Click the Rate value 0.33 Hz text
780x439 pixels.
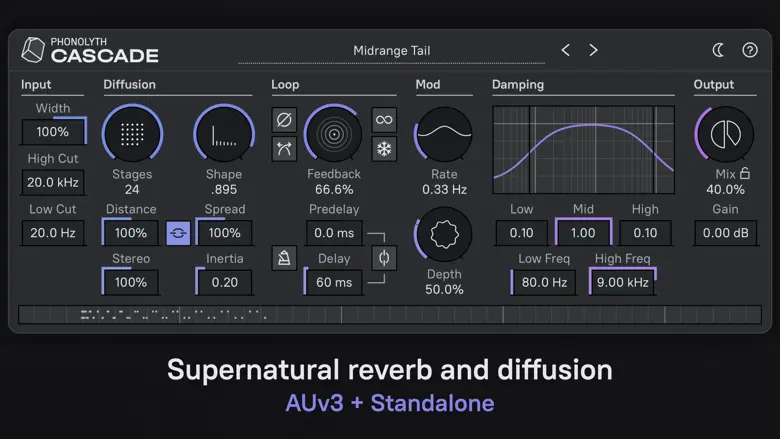(444, 189)
